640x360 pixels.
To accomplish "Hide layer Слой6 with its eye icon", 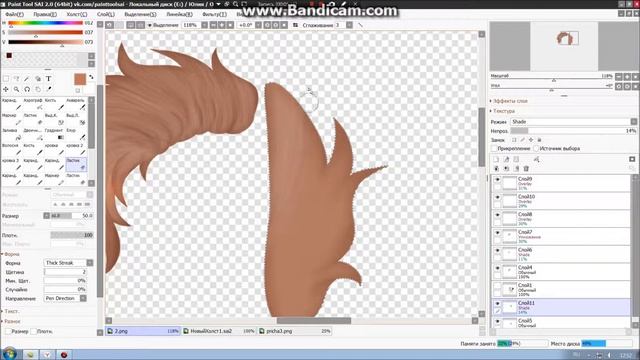I will (497, 250).
